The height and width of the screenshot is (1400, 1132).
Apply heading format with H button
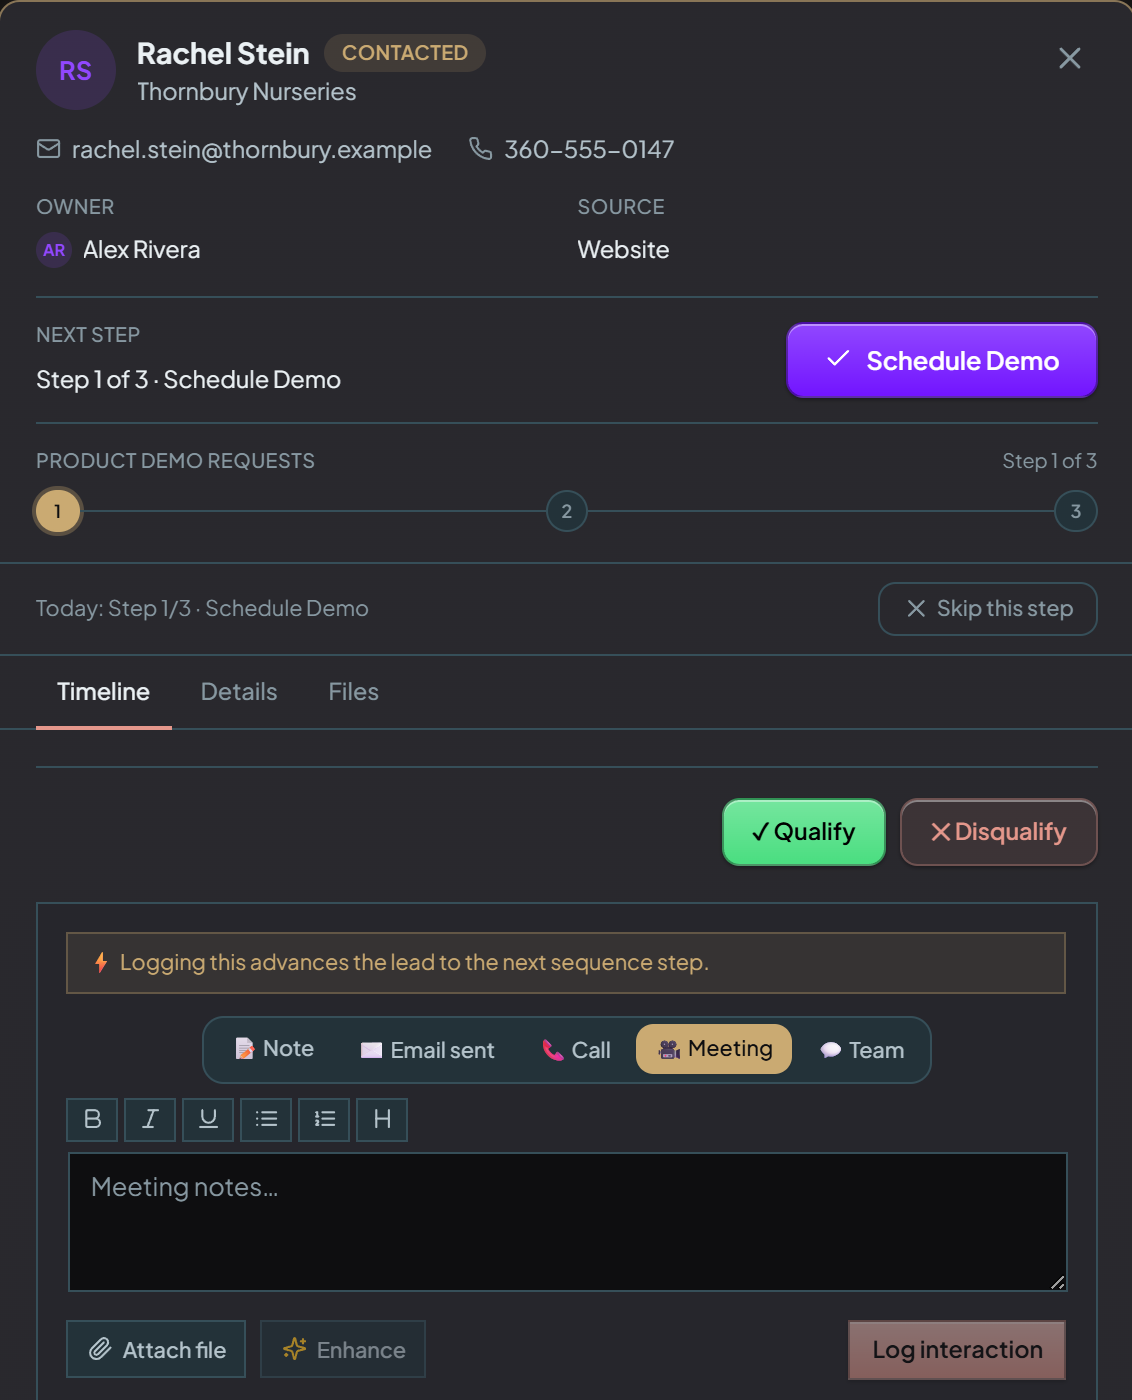point(382,1119)
